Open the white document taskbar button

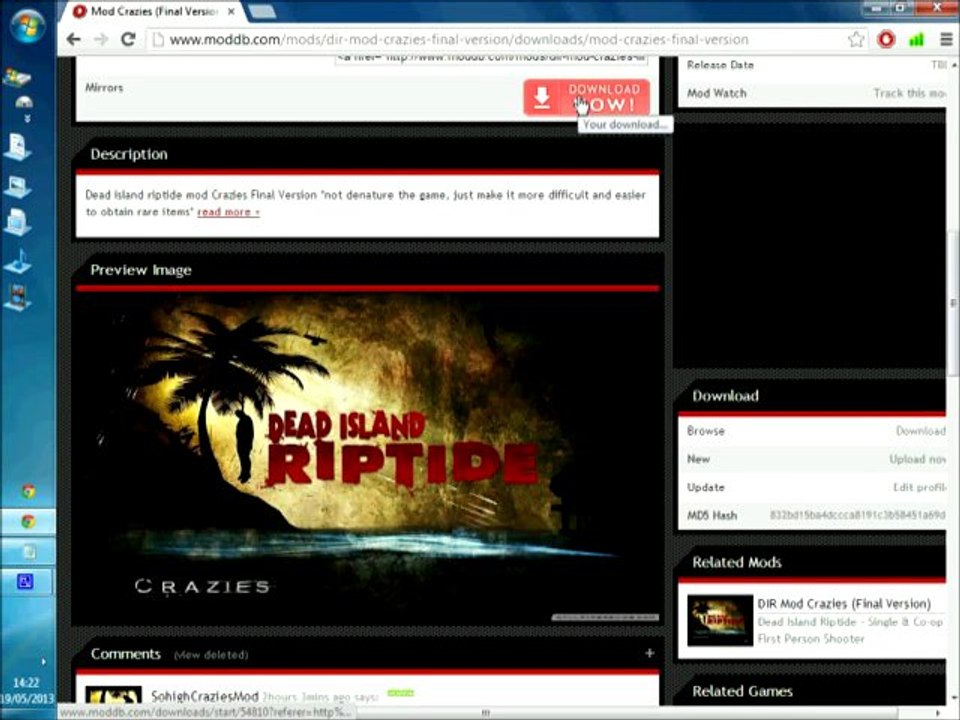coord(28,552)
